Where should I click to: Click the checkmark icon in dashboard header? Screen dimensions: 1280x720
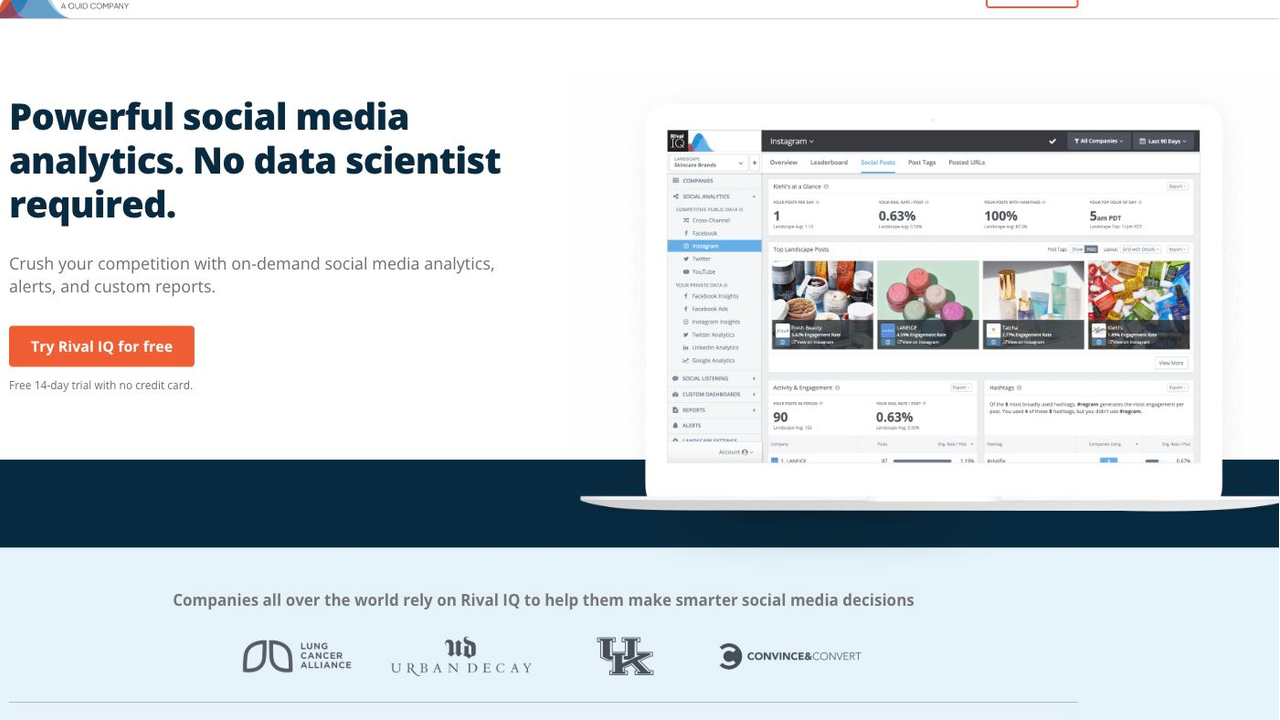[x=1052, y=141]
